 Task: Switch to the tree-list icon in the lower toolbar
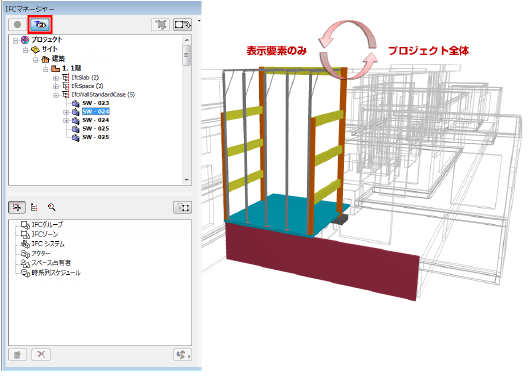coord(34,207)
